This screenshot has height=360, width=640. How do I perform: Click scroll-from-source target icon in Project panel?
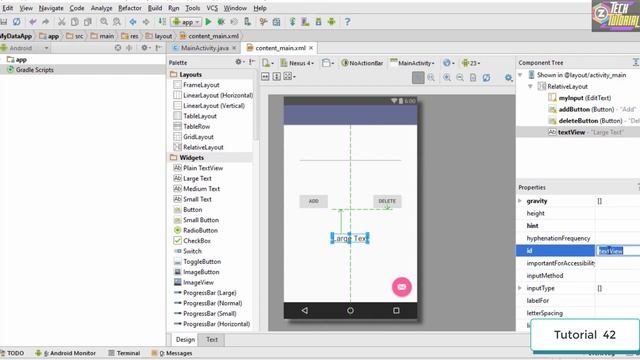(x=118, y=48)
